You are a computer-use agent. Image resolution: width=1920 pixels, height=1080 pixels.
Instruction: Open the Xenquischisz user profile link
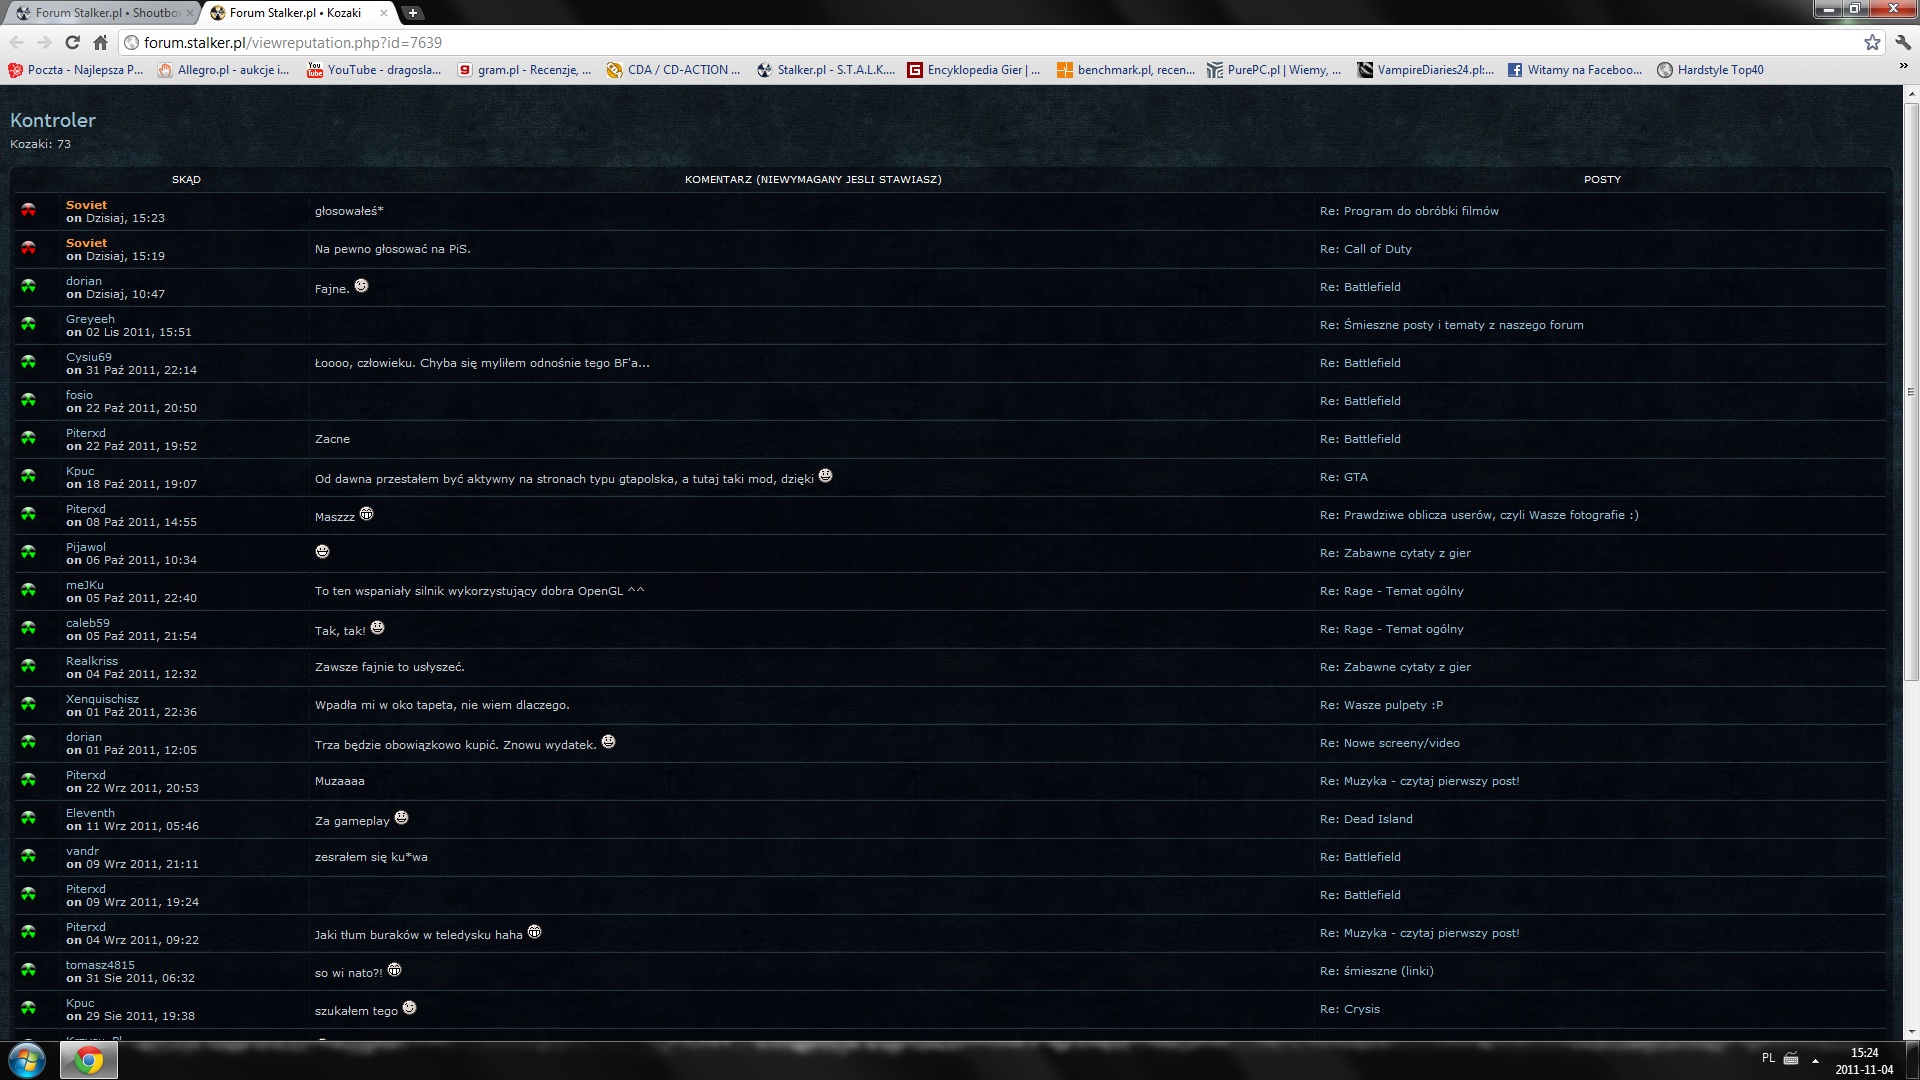[102, 699]
